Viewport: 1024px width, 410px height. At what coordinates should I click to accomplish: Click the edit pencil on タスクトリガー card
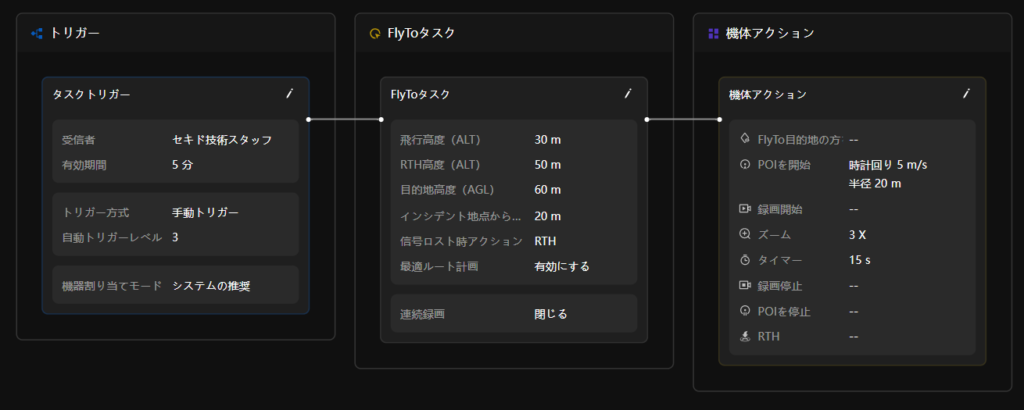(x=289, y=94)
